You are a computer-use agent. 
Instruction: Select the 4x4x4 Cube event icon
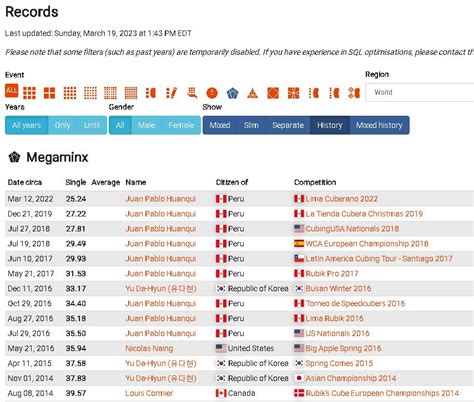[70, 93]
